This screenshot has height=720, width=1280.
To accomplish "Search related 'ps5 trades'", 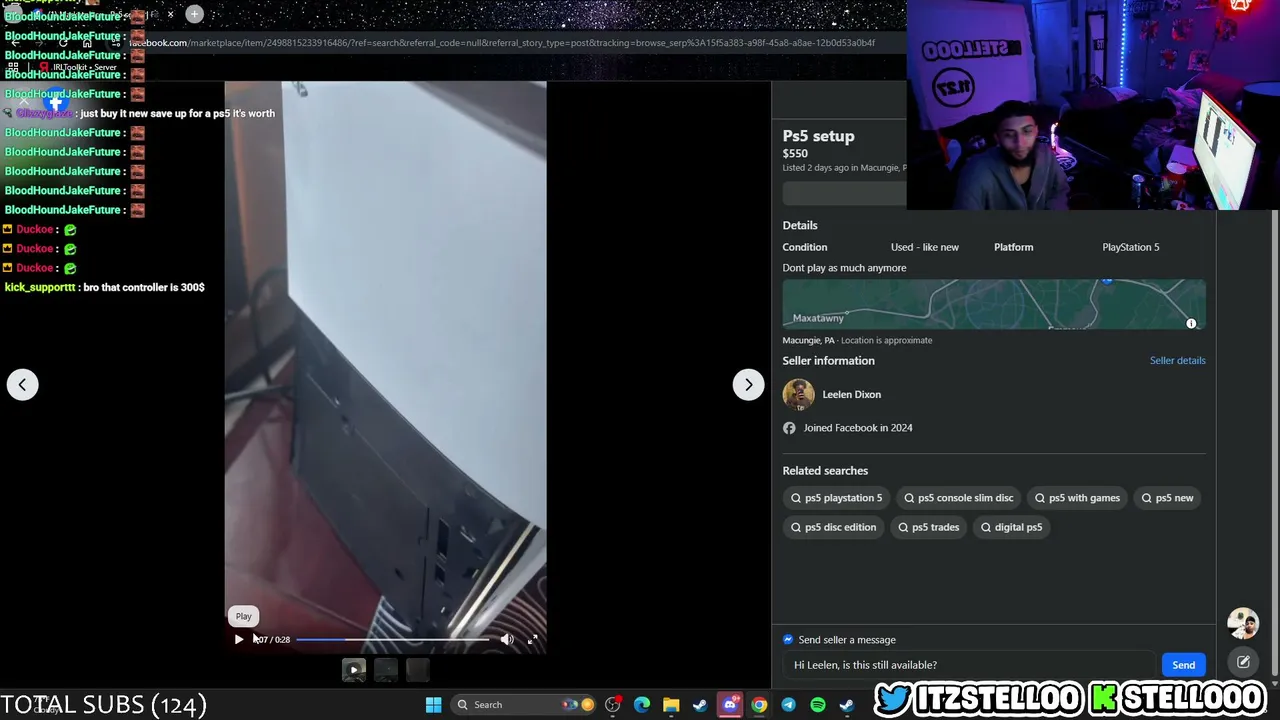I will pyautogui.click(x=929, y=527).
